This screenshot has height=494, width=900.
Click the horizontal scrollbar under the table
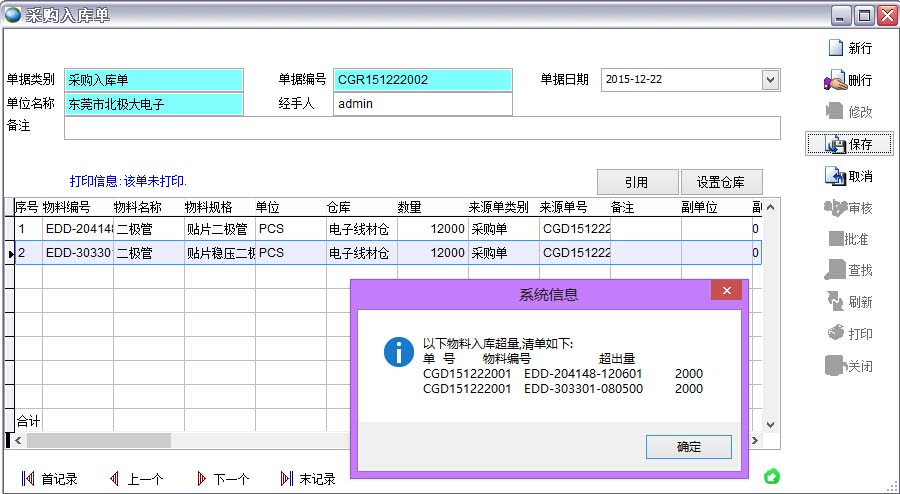click(100, 440)
